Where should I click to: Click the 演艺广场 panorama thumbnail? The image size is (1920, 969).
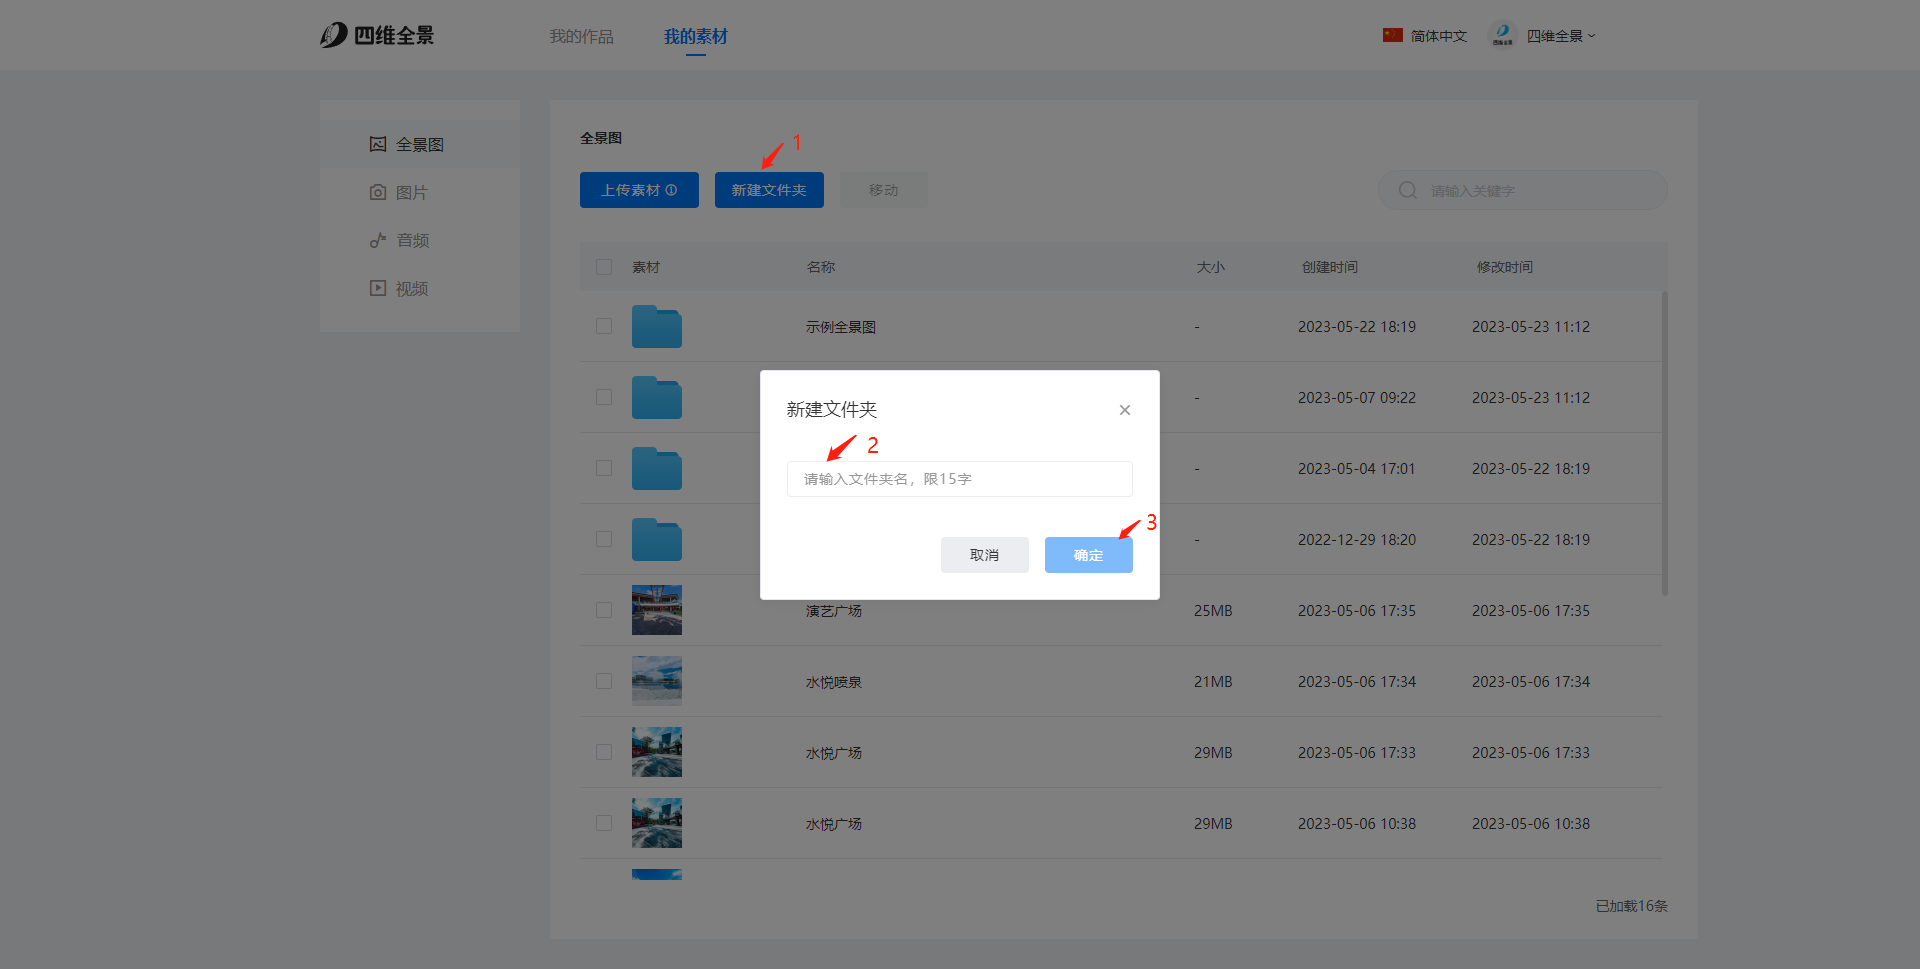coord(656,610)
